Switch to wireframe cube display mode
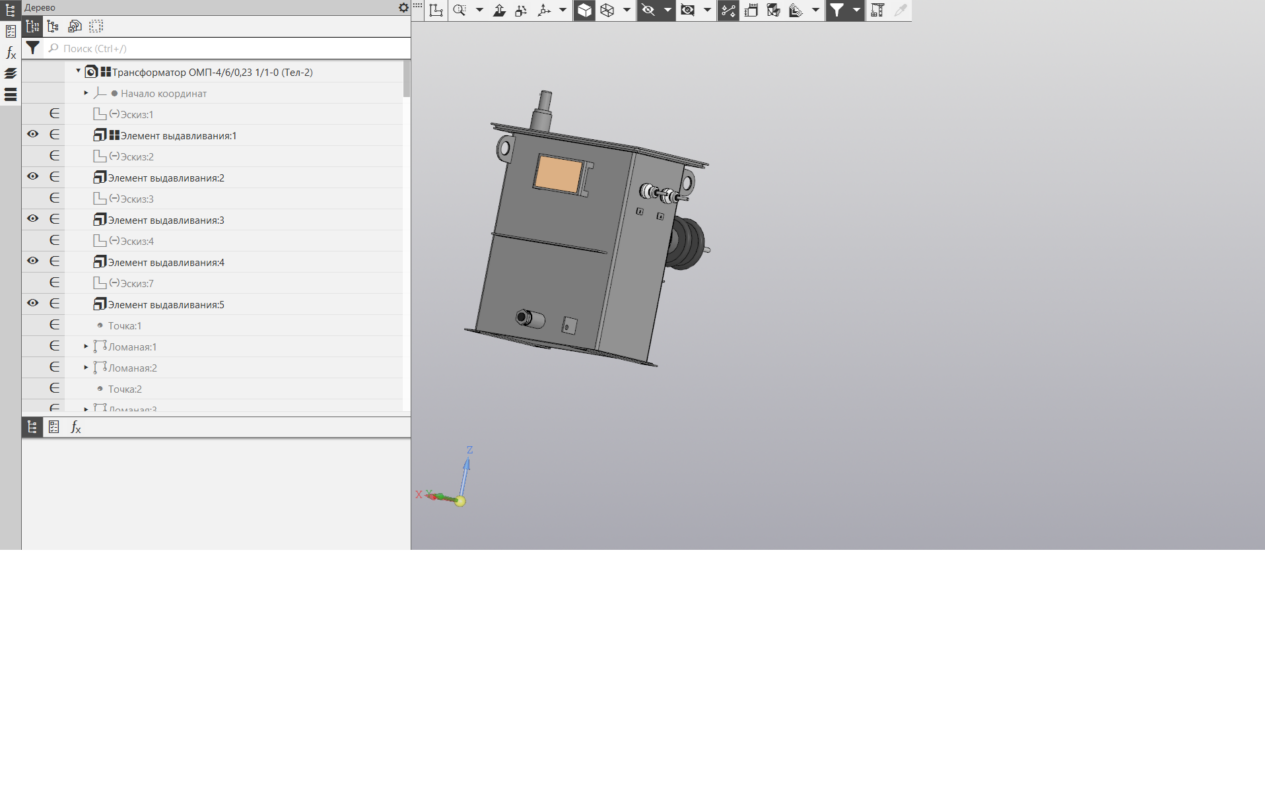 [607, 11]
